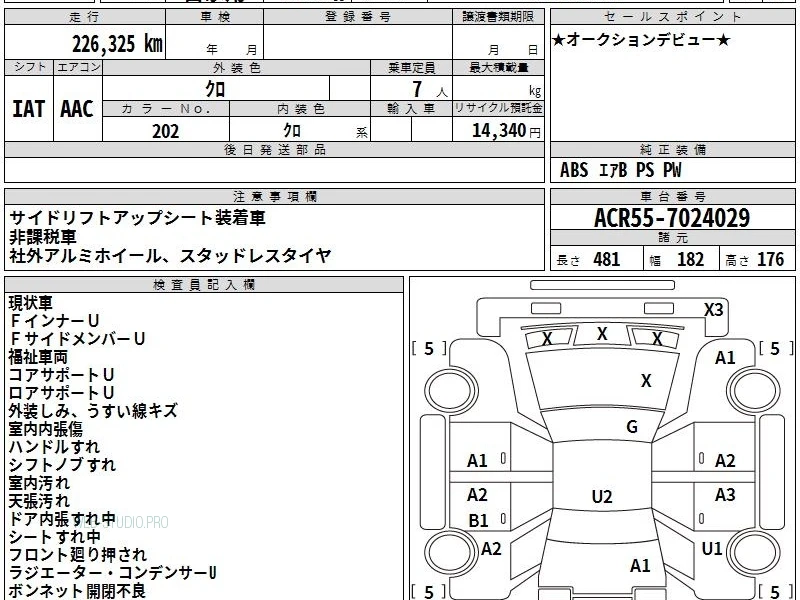Click the mileage value 226,325 km
The height and width of the screenshot is (600, 800).
(x=117, y=44)
